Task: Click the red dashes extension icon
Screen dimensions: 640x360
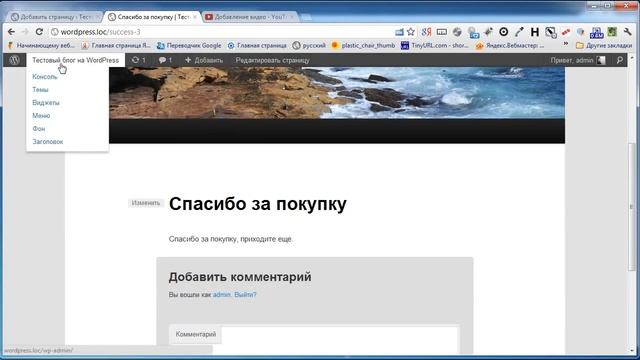Action: [x=566, y=32]
